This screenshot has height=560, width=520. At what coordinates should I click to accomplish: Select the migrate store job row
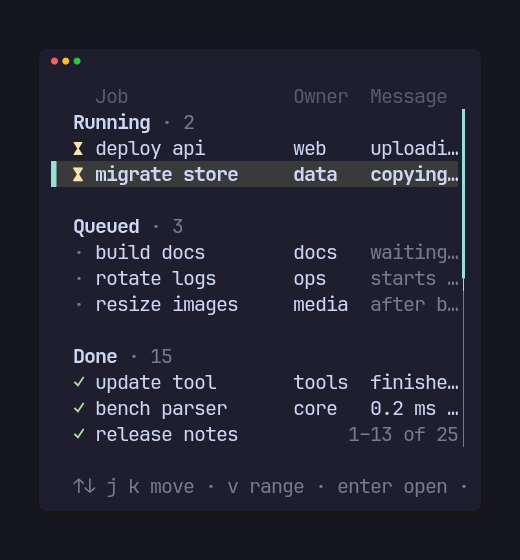[x=255, y=174]
